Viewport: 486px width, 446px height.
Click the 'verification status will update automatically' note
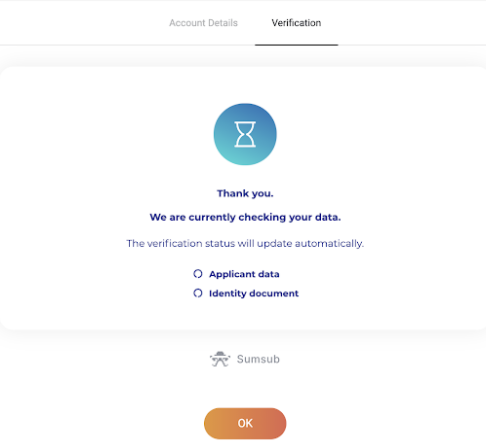pos(245,244)
